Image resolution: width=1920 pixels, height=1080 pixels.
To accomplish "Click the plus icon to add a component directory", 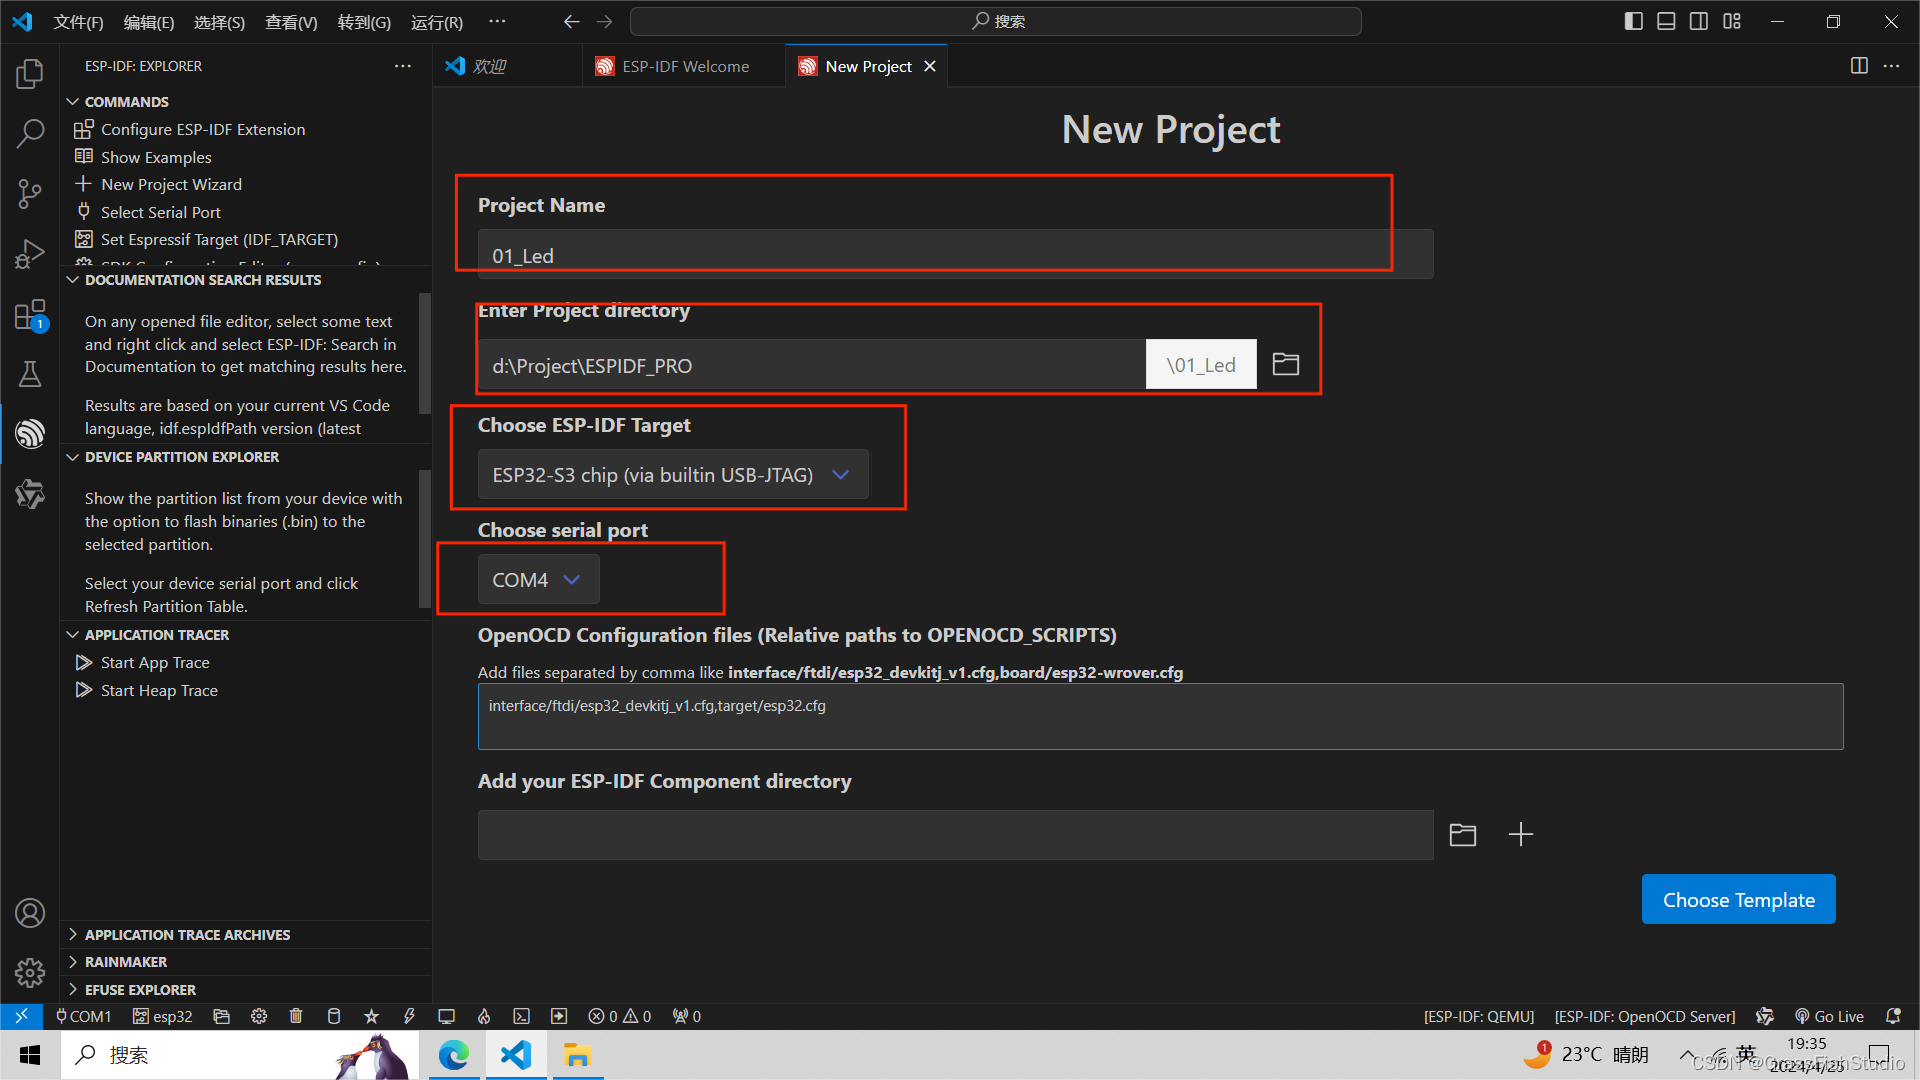I will tap(1520, 834).
